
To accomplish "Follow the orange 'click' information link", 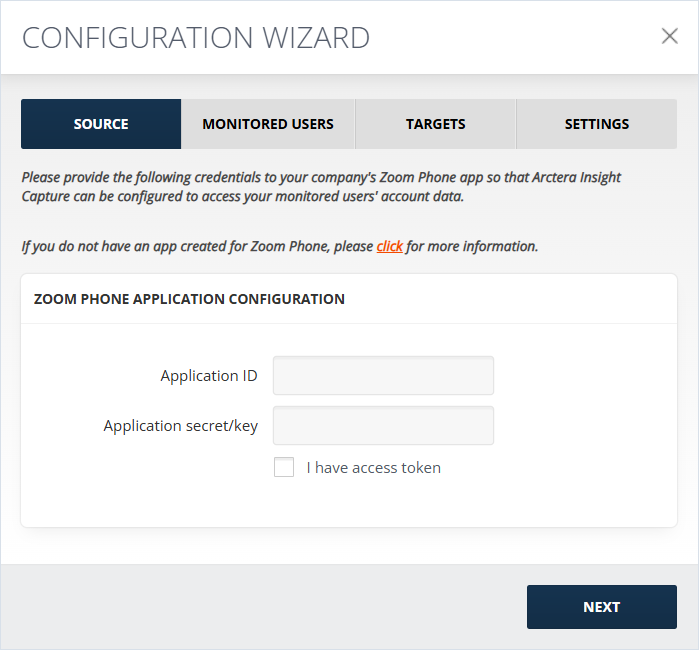I will click(390, 246).
